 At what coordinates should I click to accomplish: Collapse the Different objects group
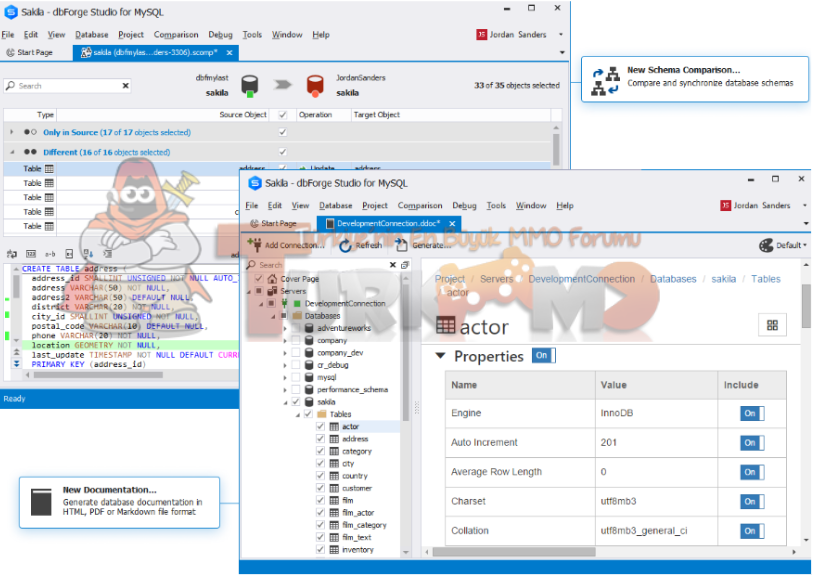[11, 152]
